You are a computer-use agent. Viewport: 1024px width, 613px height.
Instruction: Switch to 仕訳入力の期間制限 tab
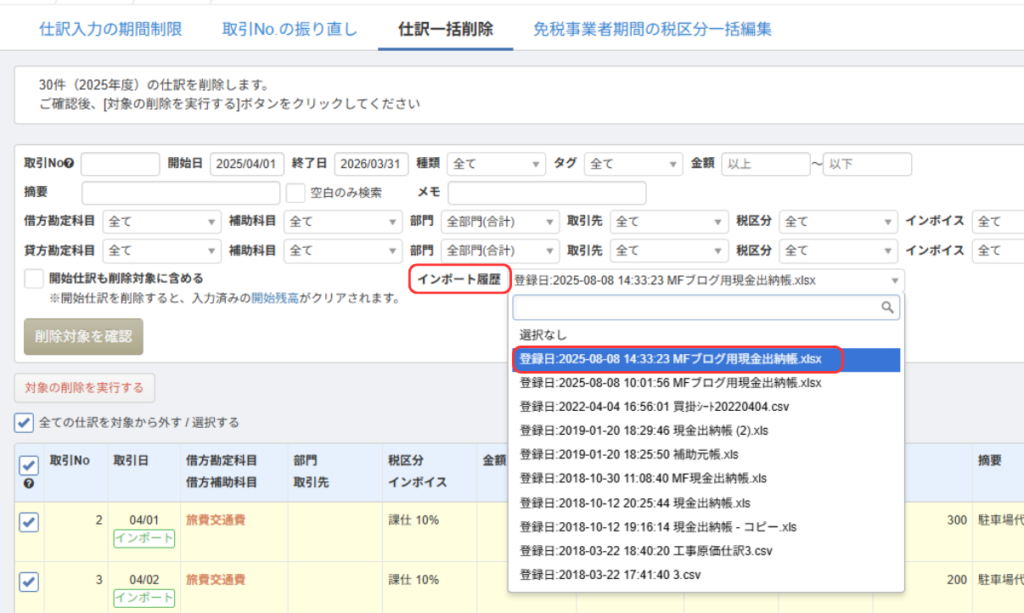[x=110, y=29]
